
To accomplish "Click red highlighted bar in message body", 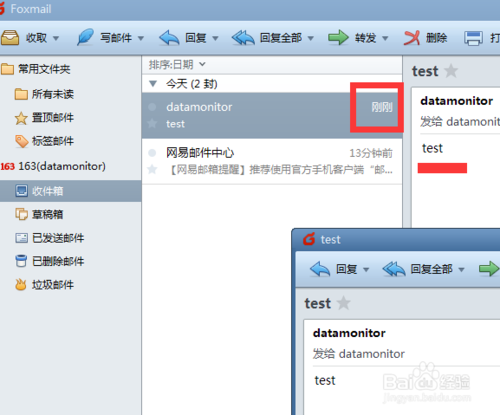I will 442,168.
